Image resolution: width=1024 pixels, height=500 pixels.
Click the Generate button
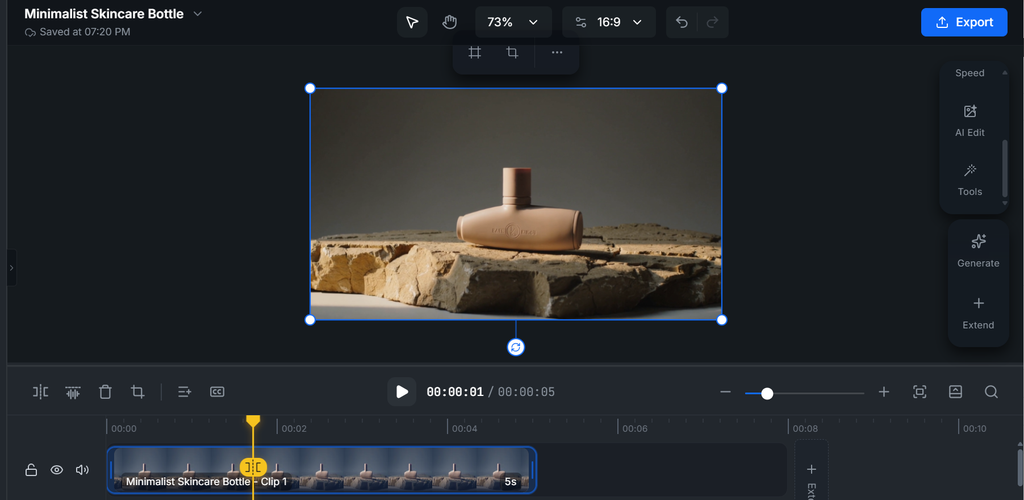click(x=978, y=251)
